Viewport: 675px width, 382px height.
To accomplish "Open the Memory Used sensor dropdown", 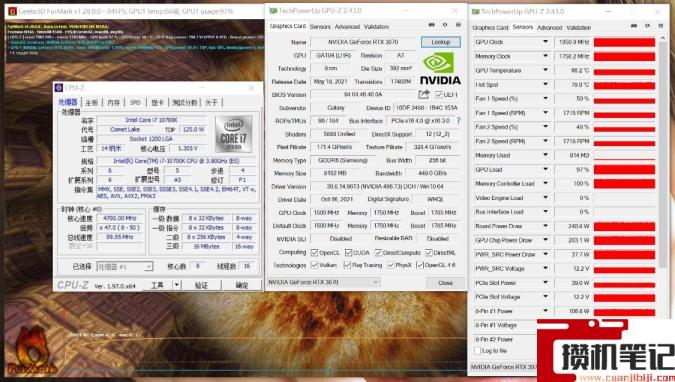I will pos(545,155).
